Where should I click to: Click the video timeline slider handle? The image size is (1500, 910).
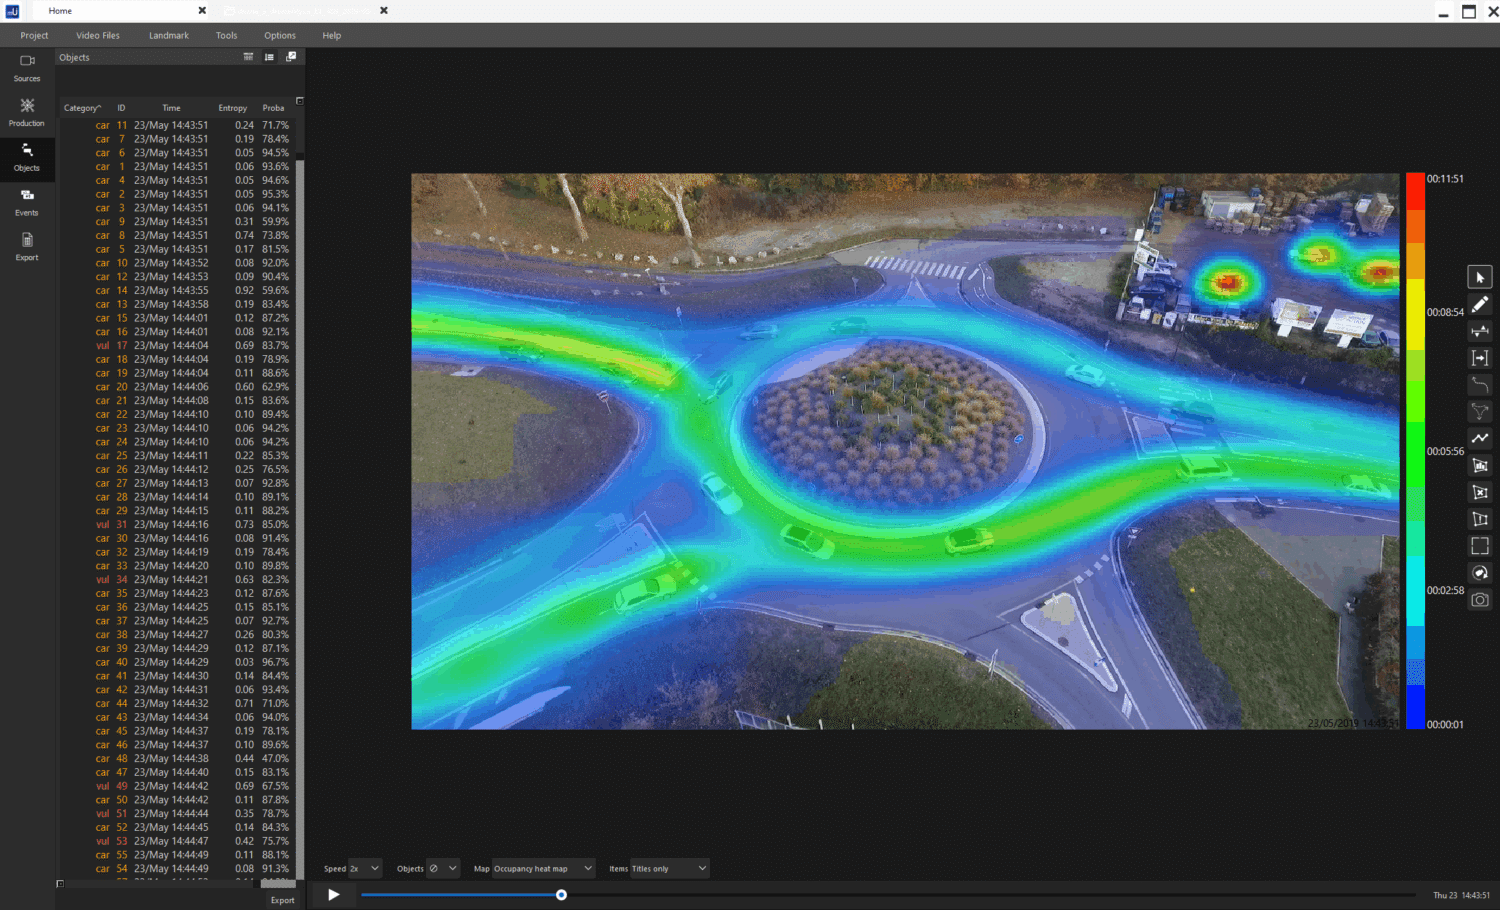(561, 895)
